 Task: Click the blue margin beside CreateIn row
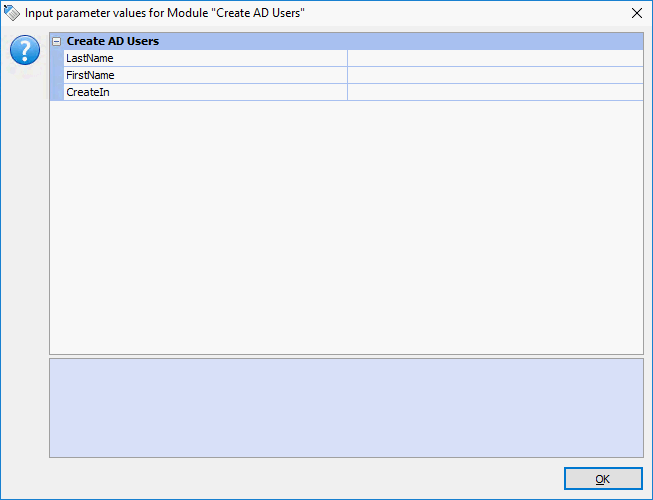tap(57, 92)
